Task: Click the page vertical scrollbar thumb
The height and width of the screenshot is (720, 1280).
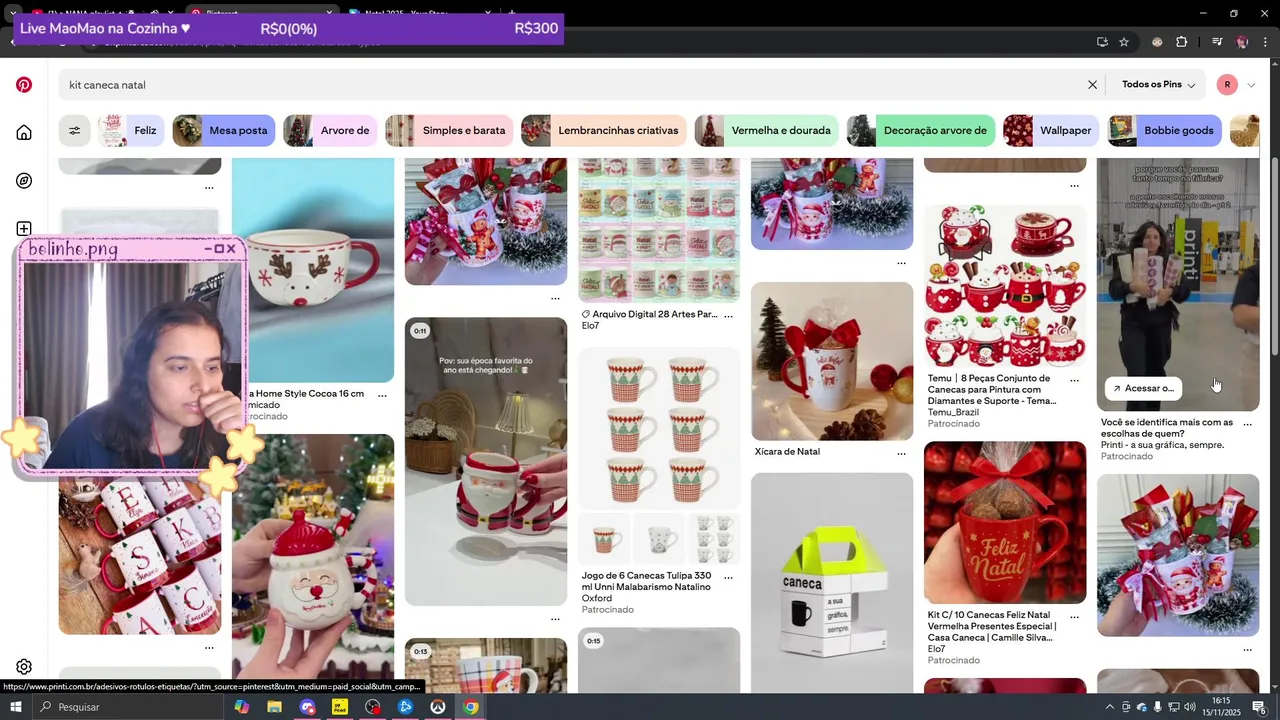Action: click(1274, 255)
